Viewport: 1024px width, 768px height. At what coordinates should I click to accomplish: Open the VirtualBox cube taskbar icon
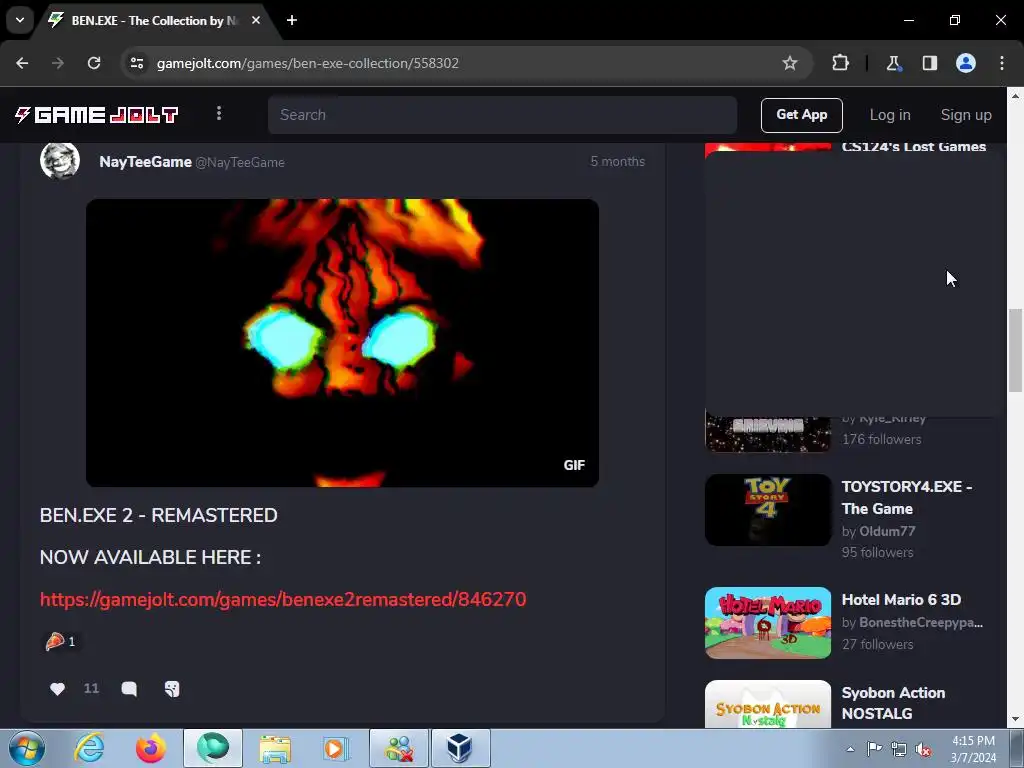click(x=460, y=748)
